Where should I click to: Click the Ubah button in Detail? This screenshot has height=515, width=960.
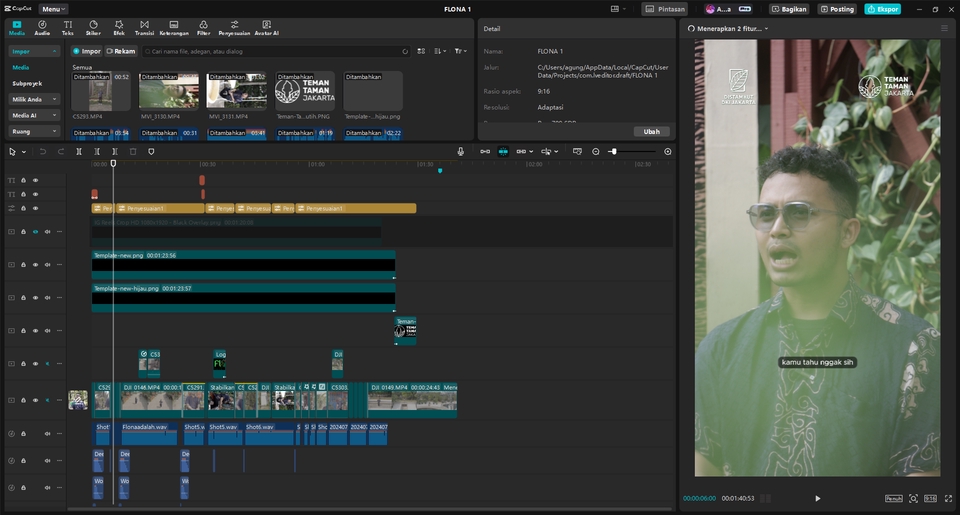click(651, 132)
